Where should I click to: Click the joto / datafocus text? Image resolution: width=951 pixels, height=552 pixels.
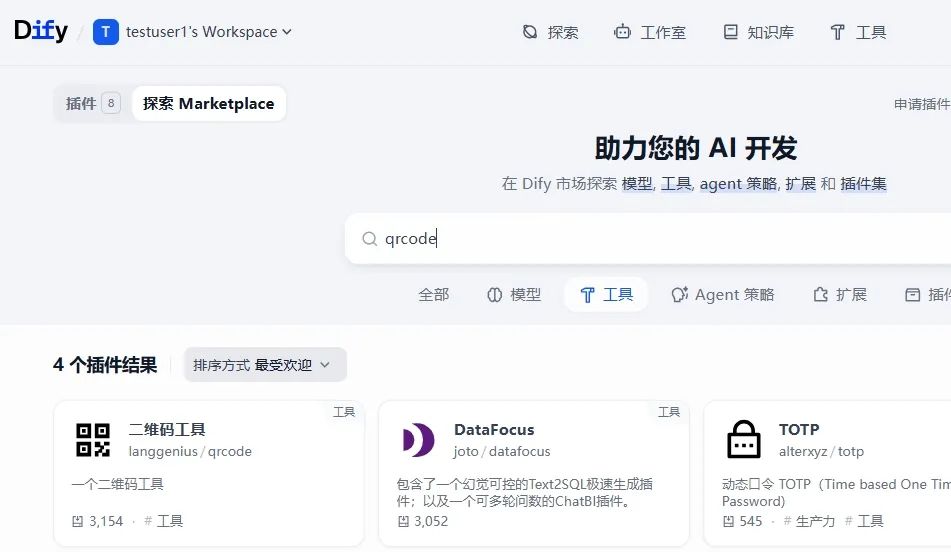pyautogui.click(x=502, y=451)
